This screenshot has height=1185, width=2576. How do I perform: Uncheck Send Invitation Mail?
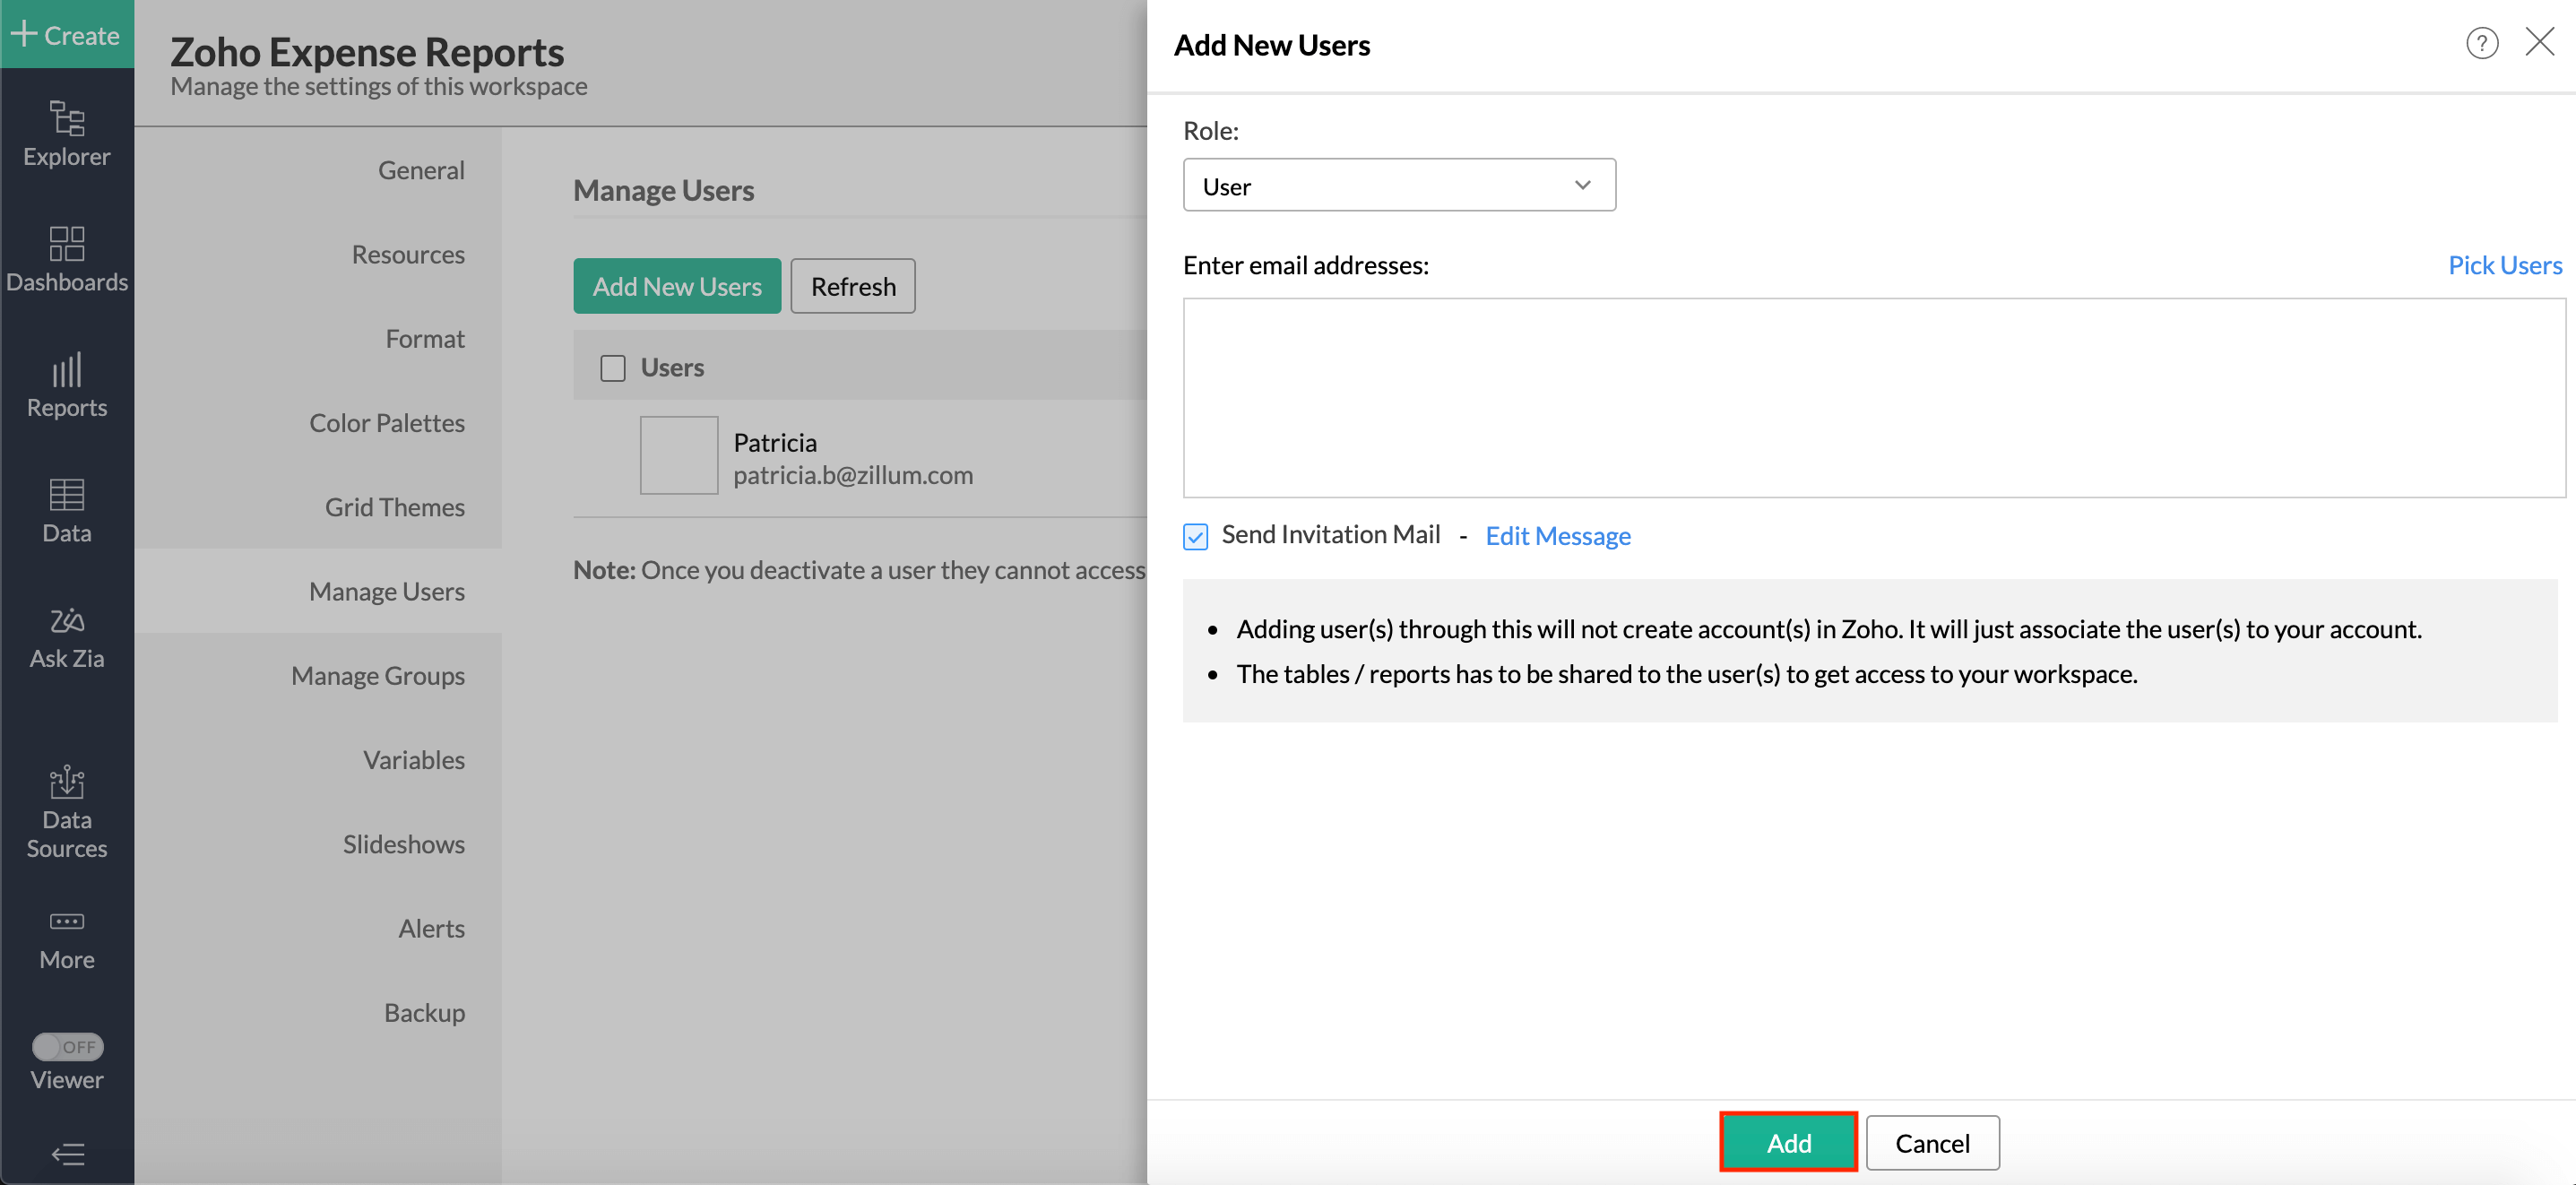tap(1195, 536)
